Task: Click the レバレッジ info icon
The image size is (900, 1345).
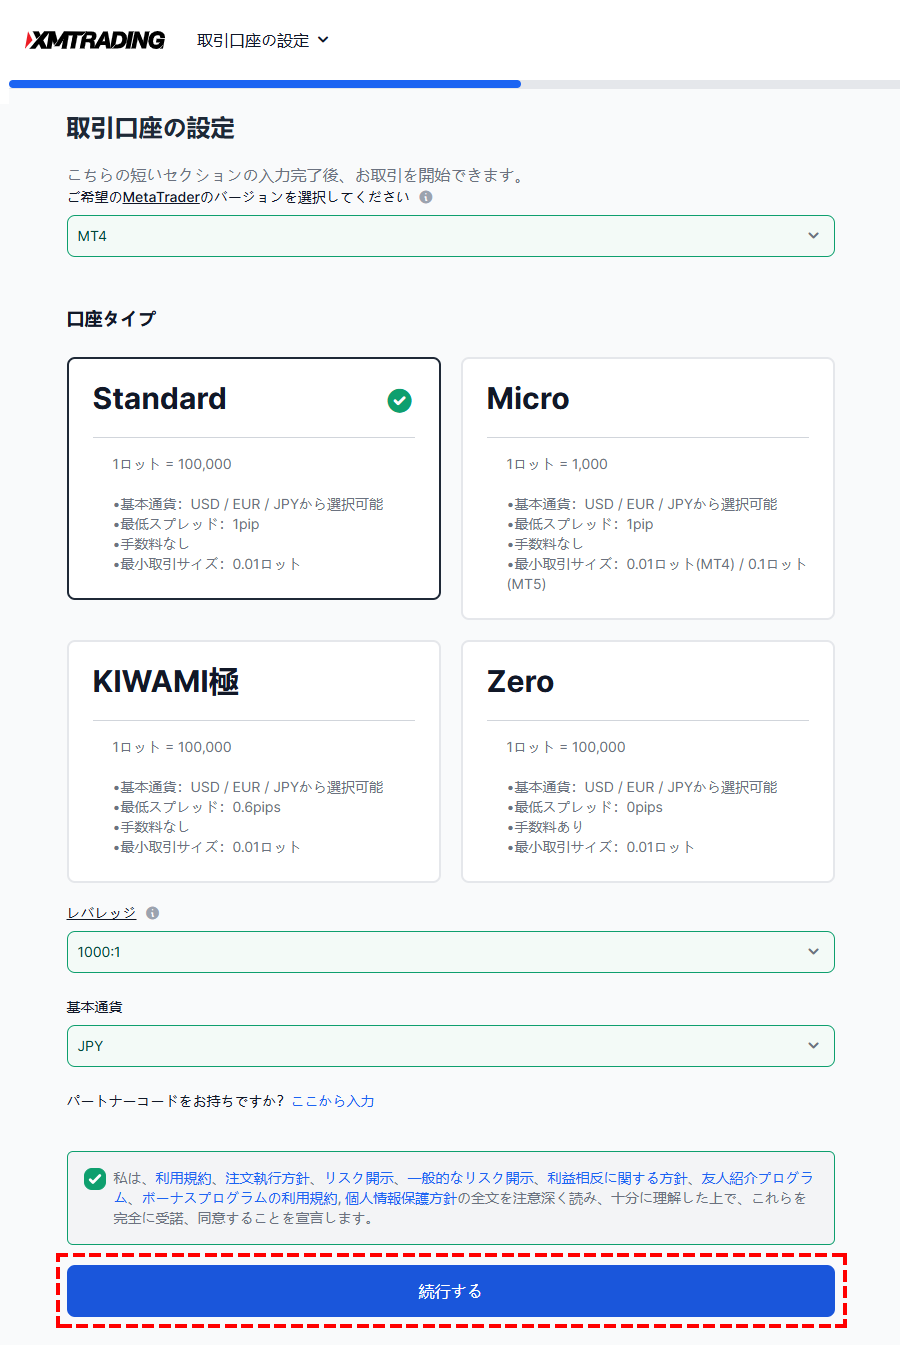Action: [x=153, y=913]
